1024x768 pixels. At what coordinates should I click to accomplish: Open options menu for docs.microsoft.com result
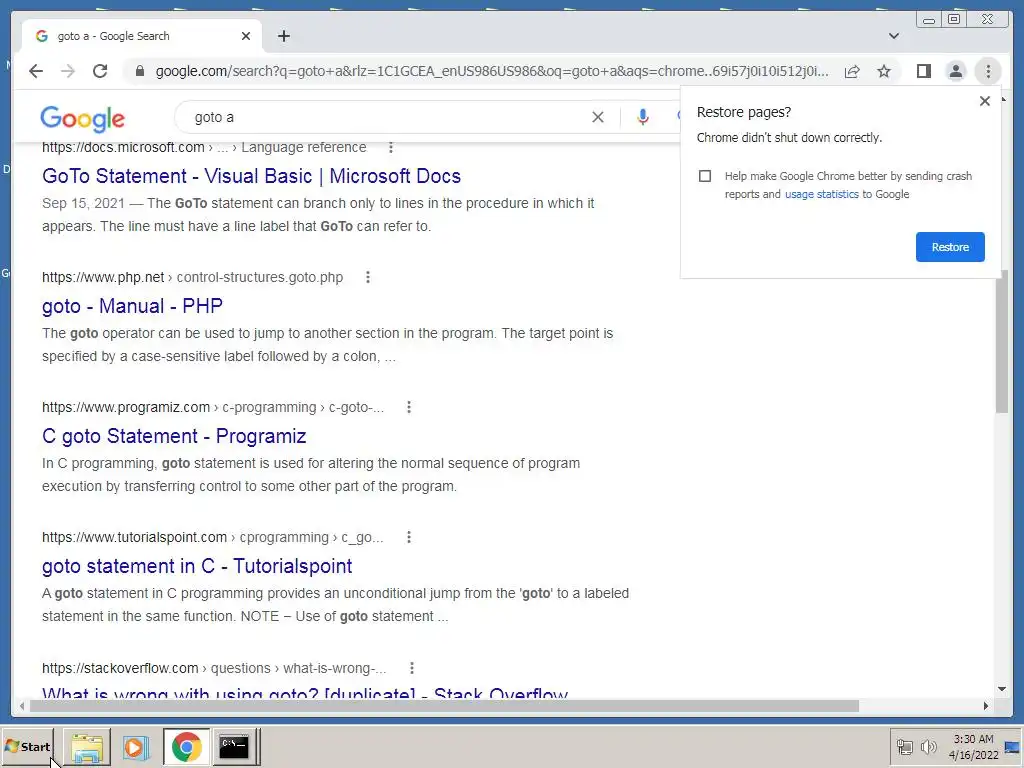(391, 148)
